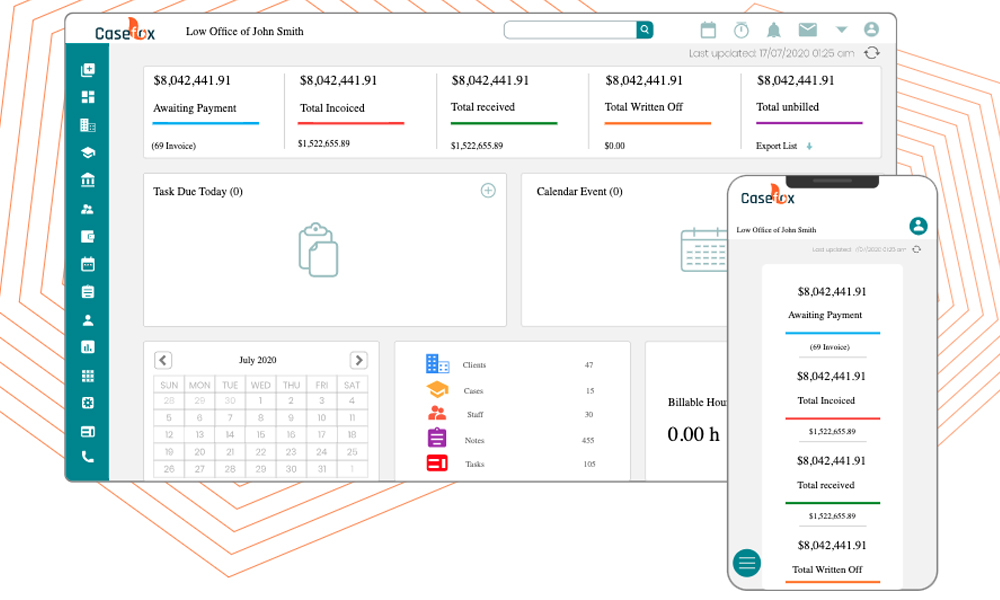The height and width of the screenshot is (600, 1000).
Task: Open the user profile avatar in the desktop header
Action: (871, 29)
